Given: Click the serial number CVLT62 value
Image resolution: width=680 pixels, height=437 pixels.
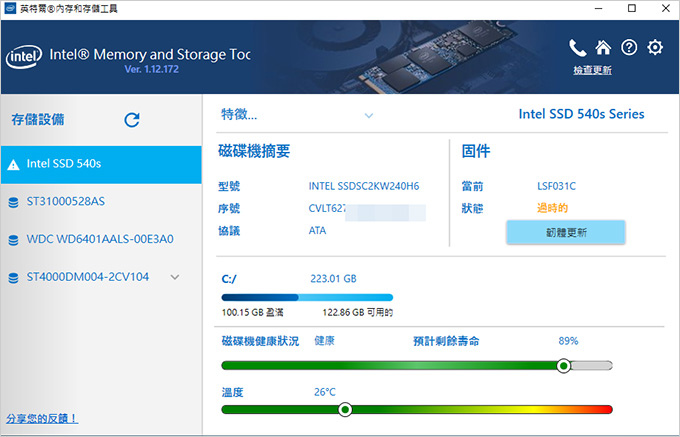Looking at the screenshot, I should 327,209.
